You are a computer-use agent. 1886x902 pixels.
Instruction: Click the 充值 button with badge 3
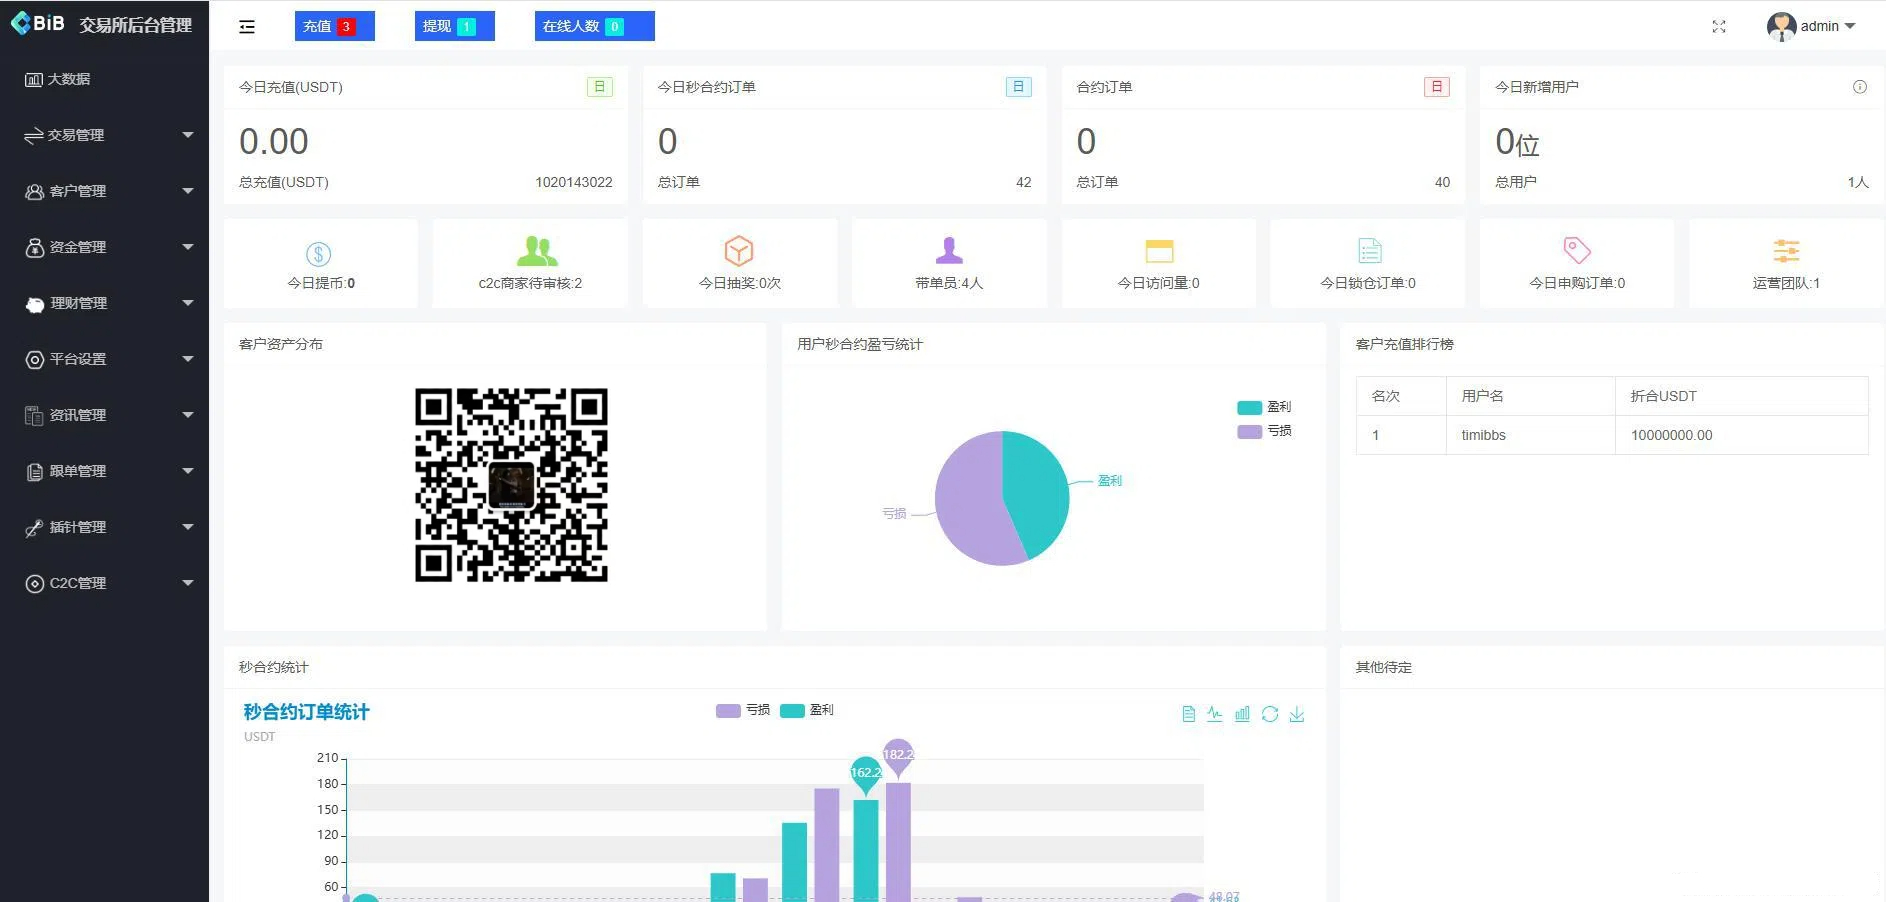pos(334,26)
